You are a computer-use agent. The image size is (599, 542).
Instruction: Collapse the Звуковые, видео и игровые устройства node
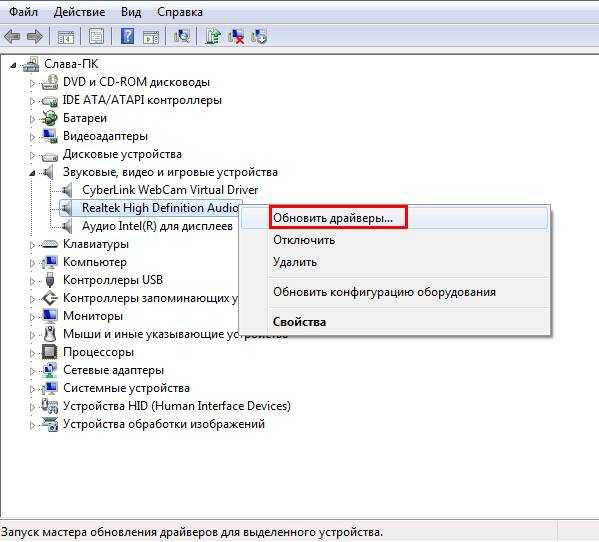coord(32,173)
